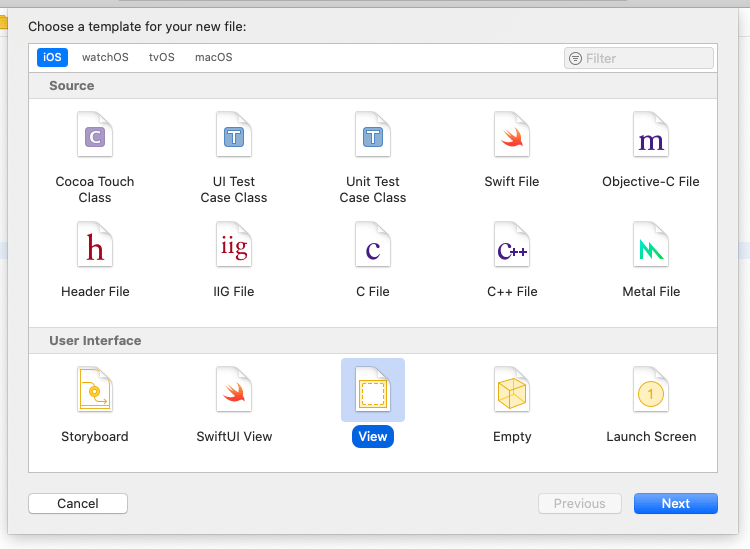Focus the Filter search field

click(645, 58)
